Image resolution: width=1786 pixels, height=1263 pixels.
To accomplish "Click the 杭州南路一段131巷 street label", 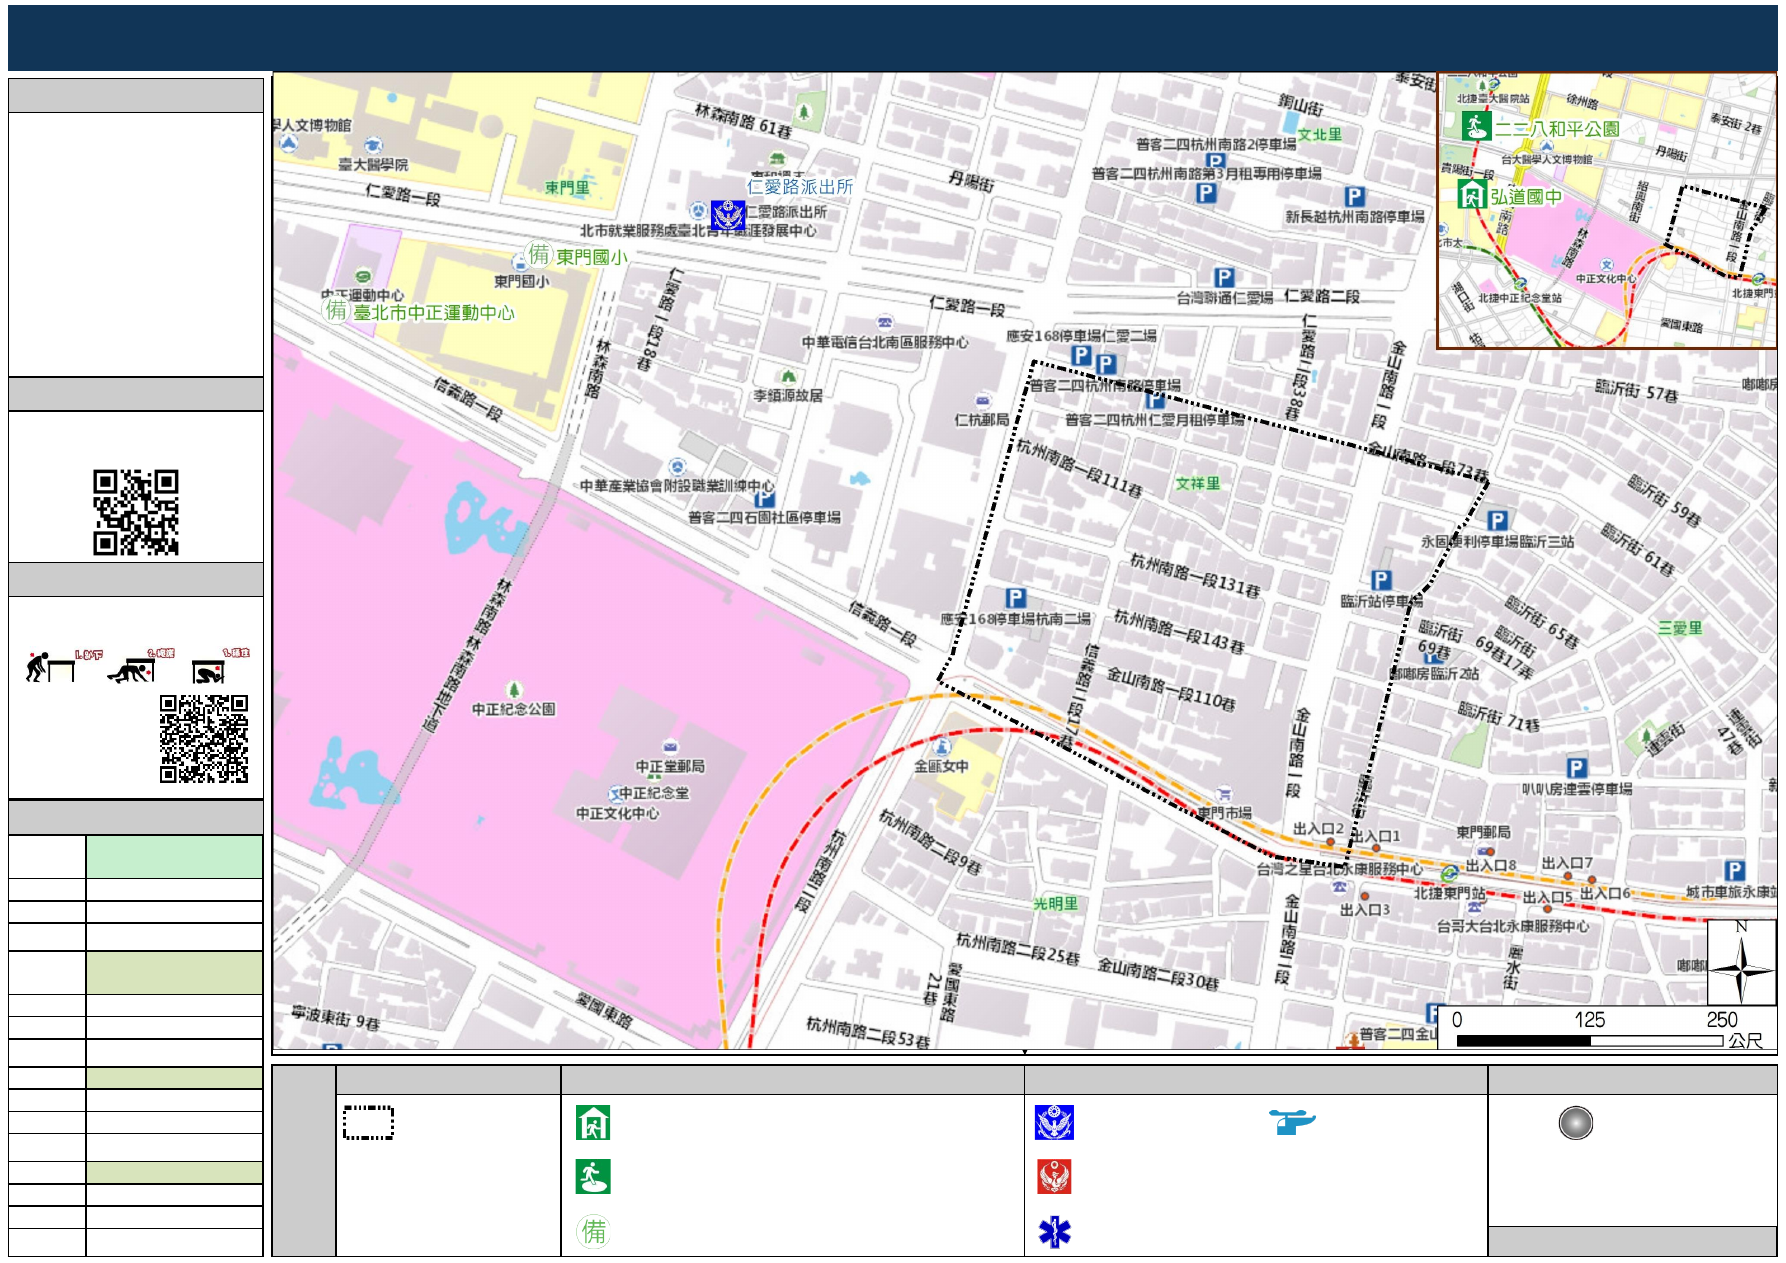I will (1195, 575).
